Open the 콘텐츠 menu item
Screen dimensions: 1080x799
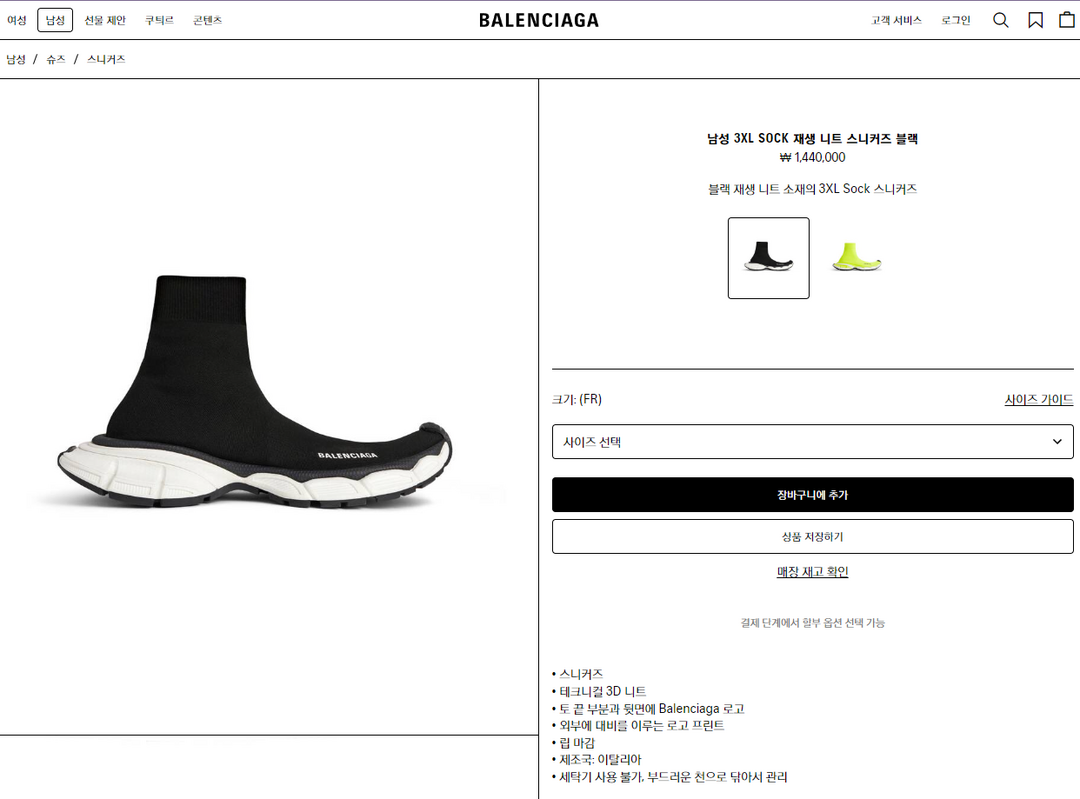[207, 20]
